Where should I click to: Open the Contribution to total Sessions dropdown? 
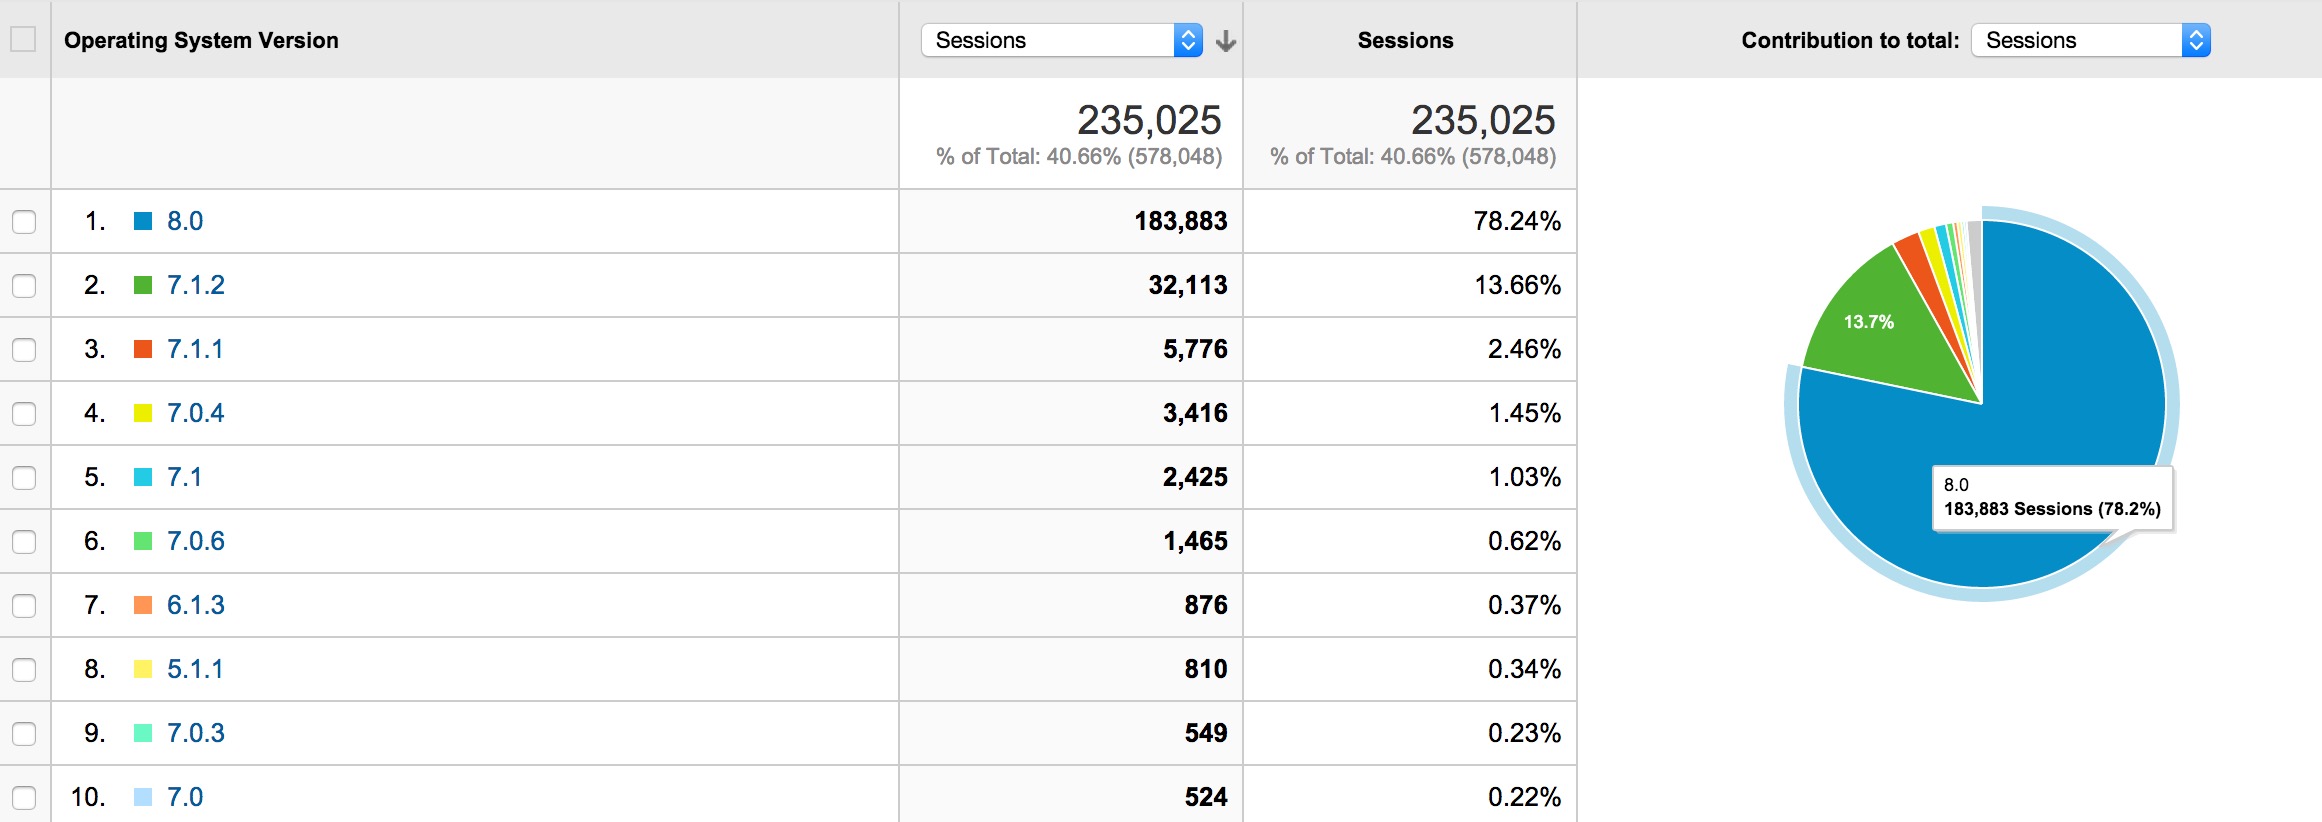(2087, 40)
